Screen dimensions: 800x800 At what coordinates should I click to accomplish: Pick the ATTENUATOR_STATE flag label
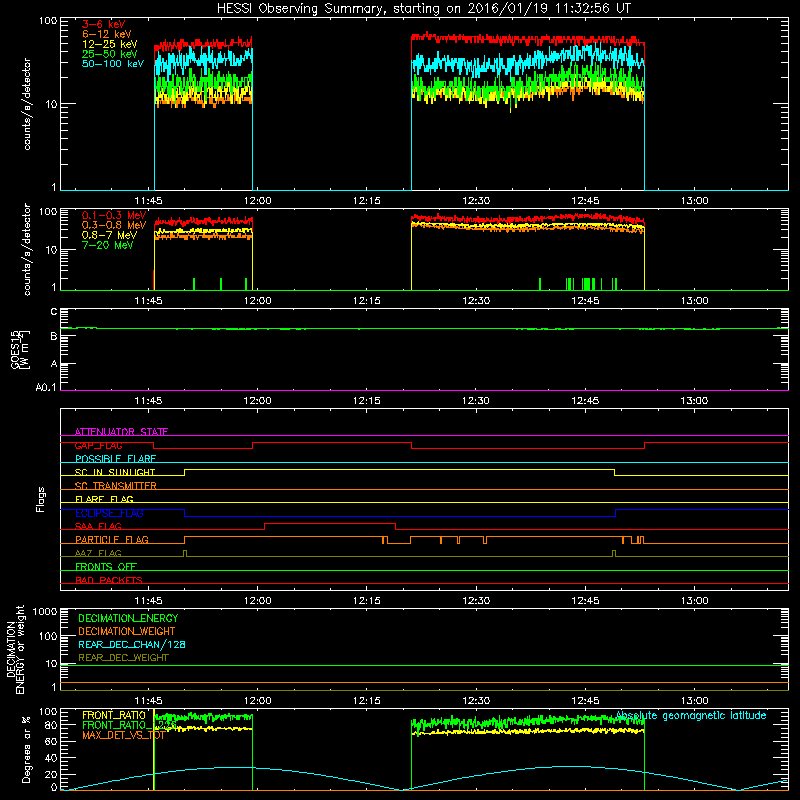121,432
